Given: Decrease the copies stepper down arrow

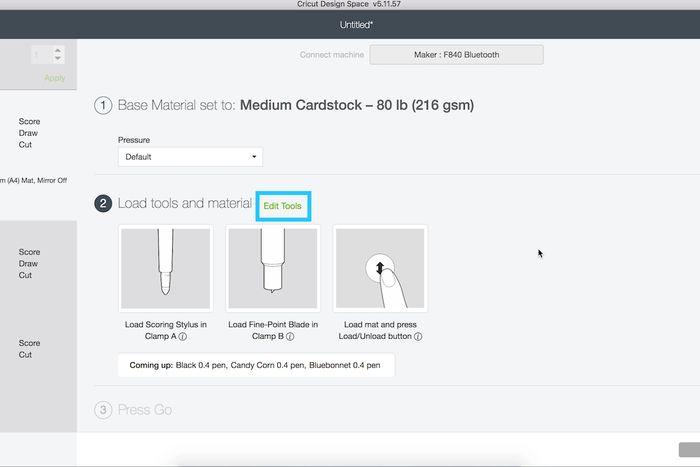Looking at the screenshot, I should pos(57,59).
